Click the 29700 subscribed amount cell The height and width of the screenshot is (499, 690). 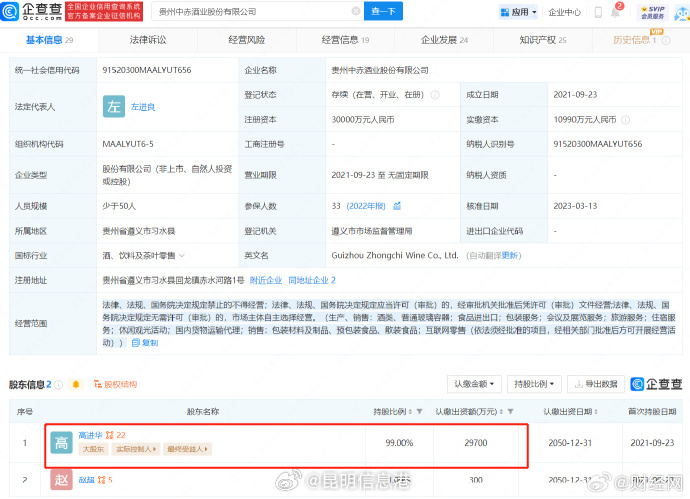[x=476, y=443]
